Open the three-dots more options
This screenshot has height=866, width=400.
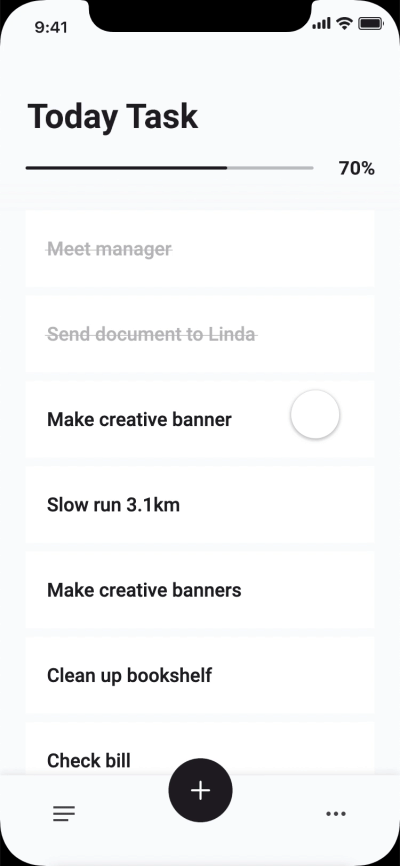pos(336,814)
